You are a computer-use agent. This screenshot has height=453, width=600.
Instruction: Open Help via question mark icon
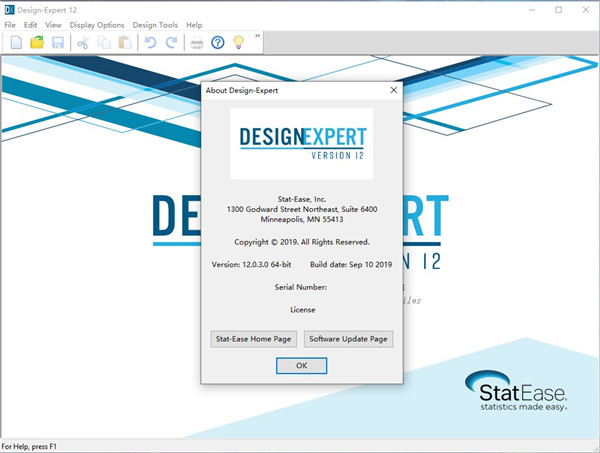tap(218, 42)
